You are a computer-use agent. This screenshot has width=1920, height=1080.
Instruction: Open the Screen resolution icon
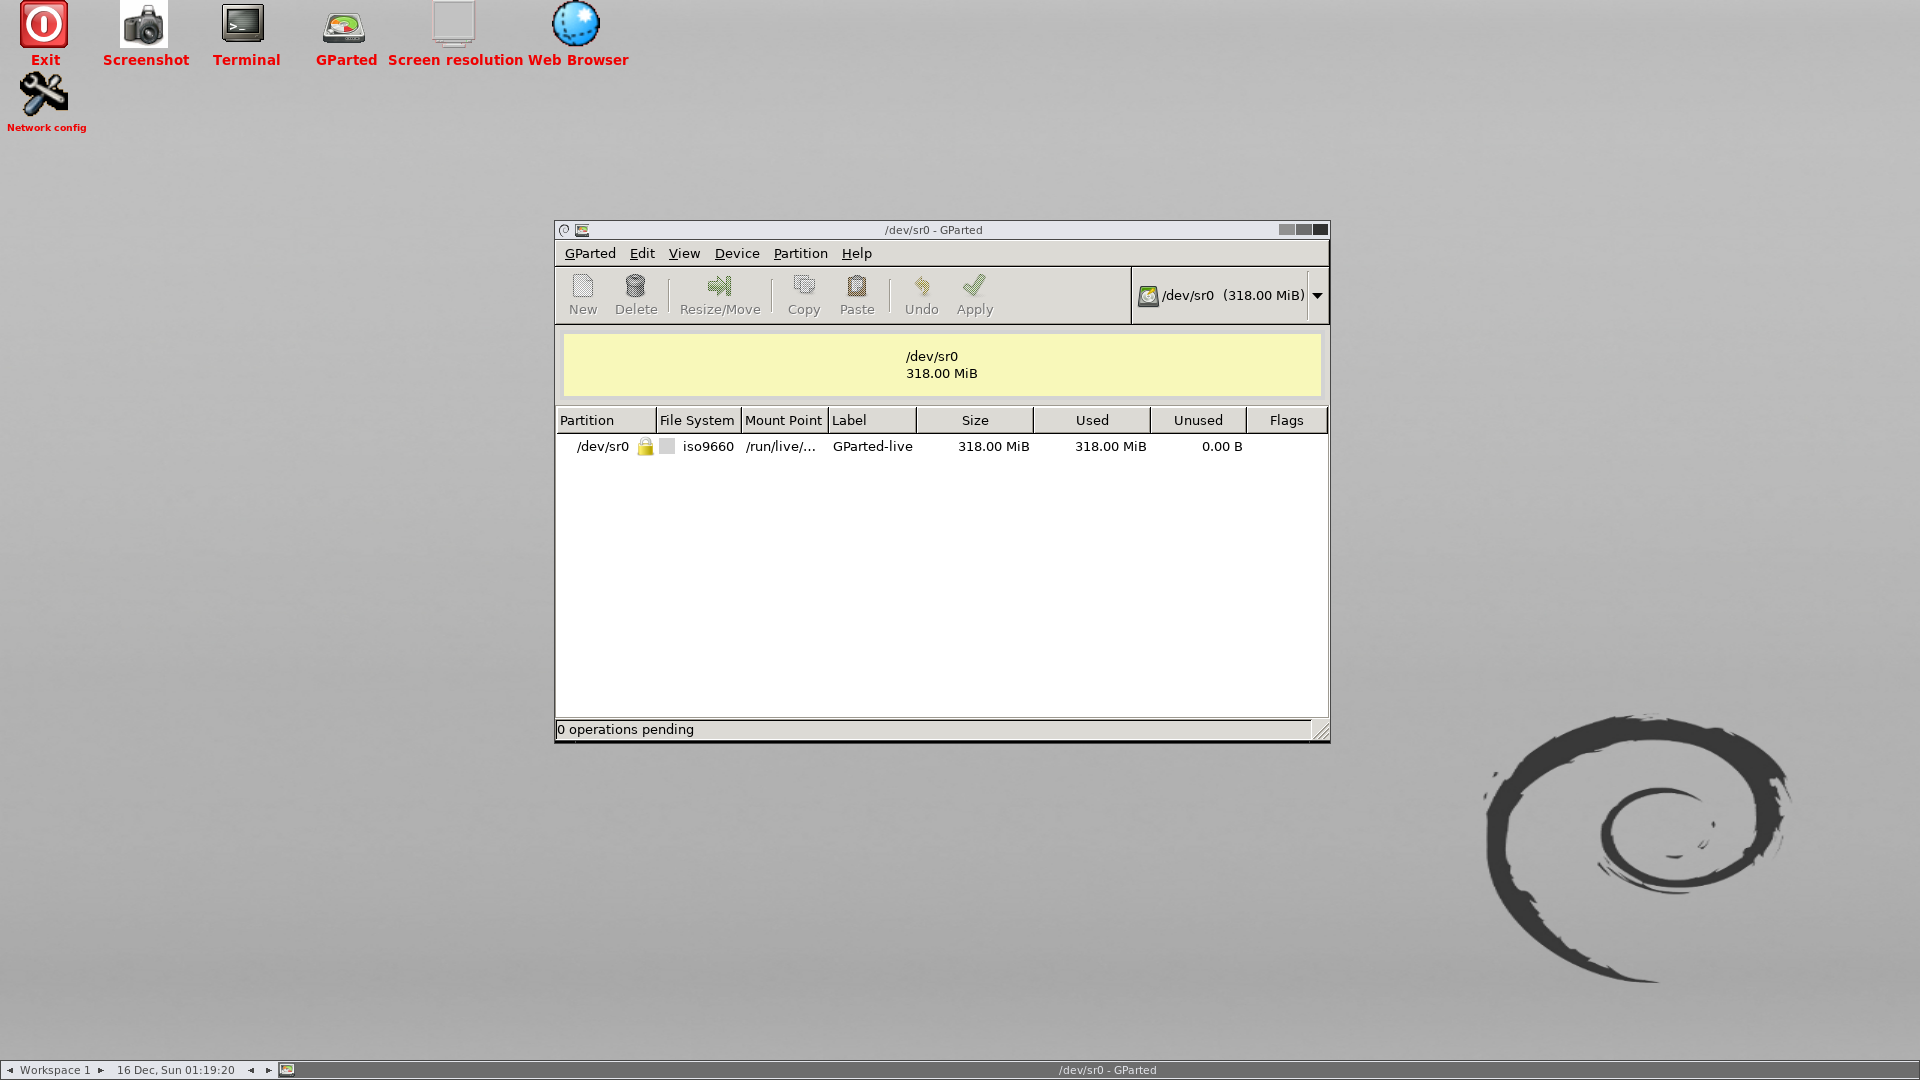[x=453, y=24]
